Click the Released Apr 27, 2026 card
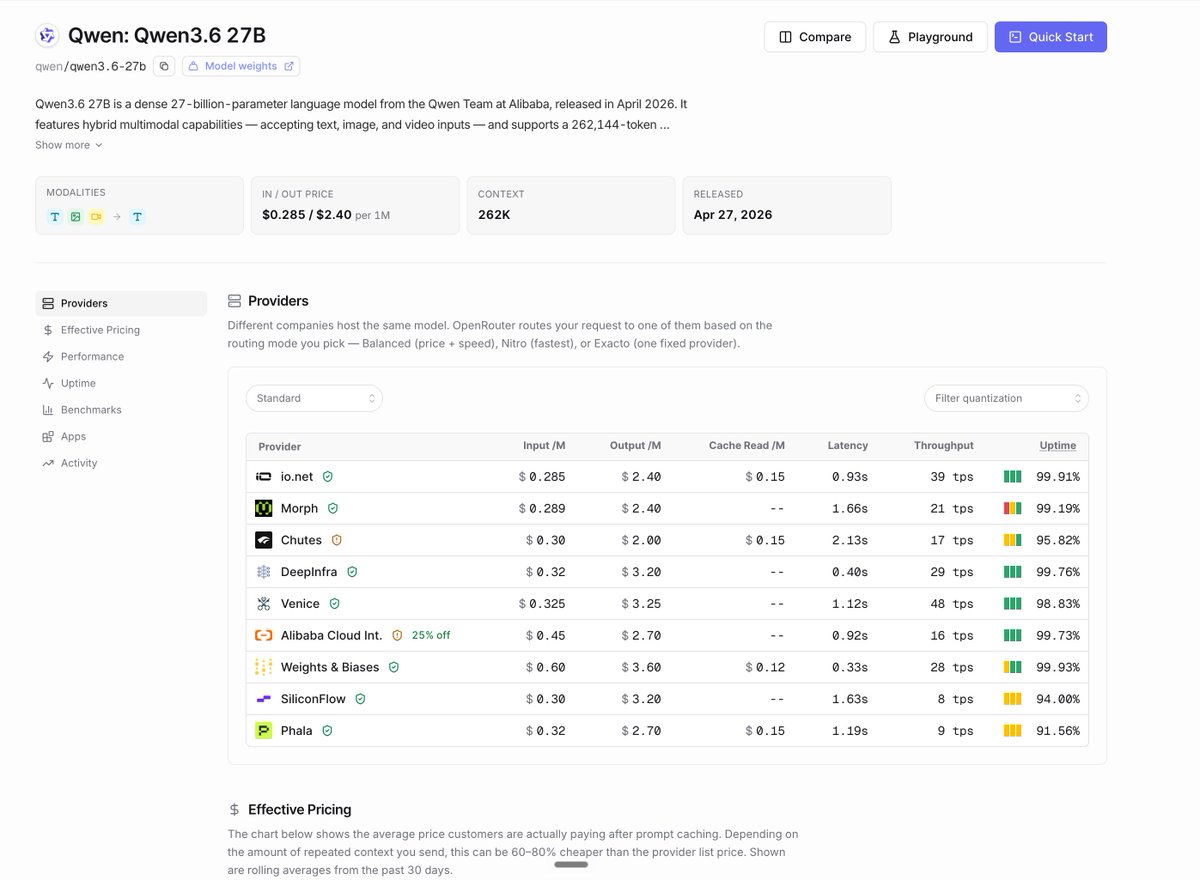Viewport: 1200px width, 880px height. click(x=787, y=206)
